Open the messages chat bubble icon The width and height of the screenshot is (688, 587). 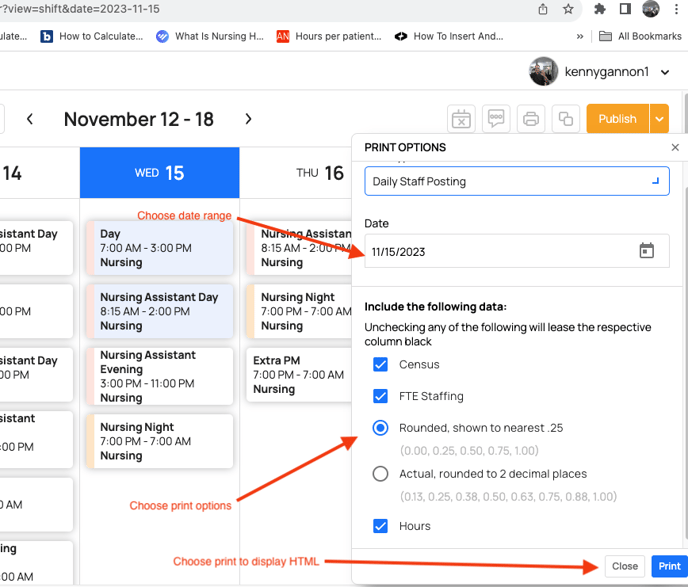(x=496, y=118)
